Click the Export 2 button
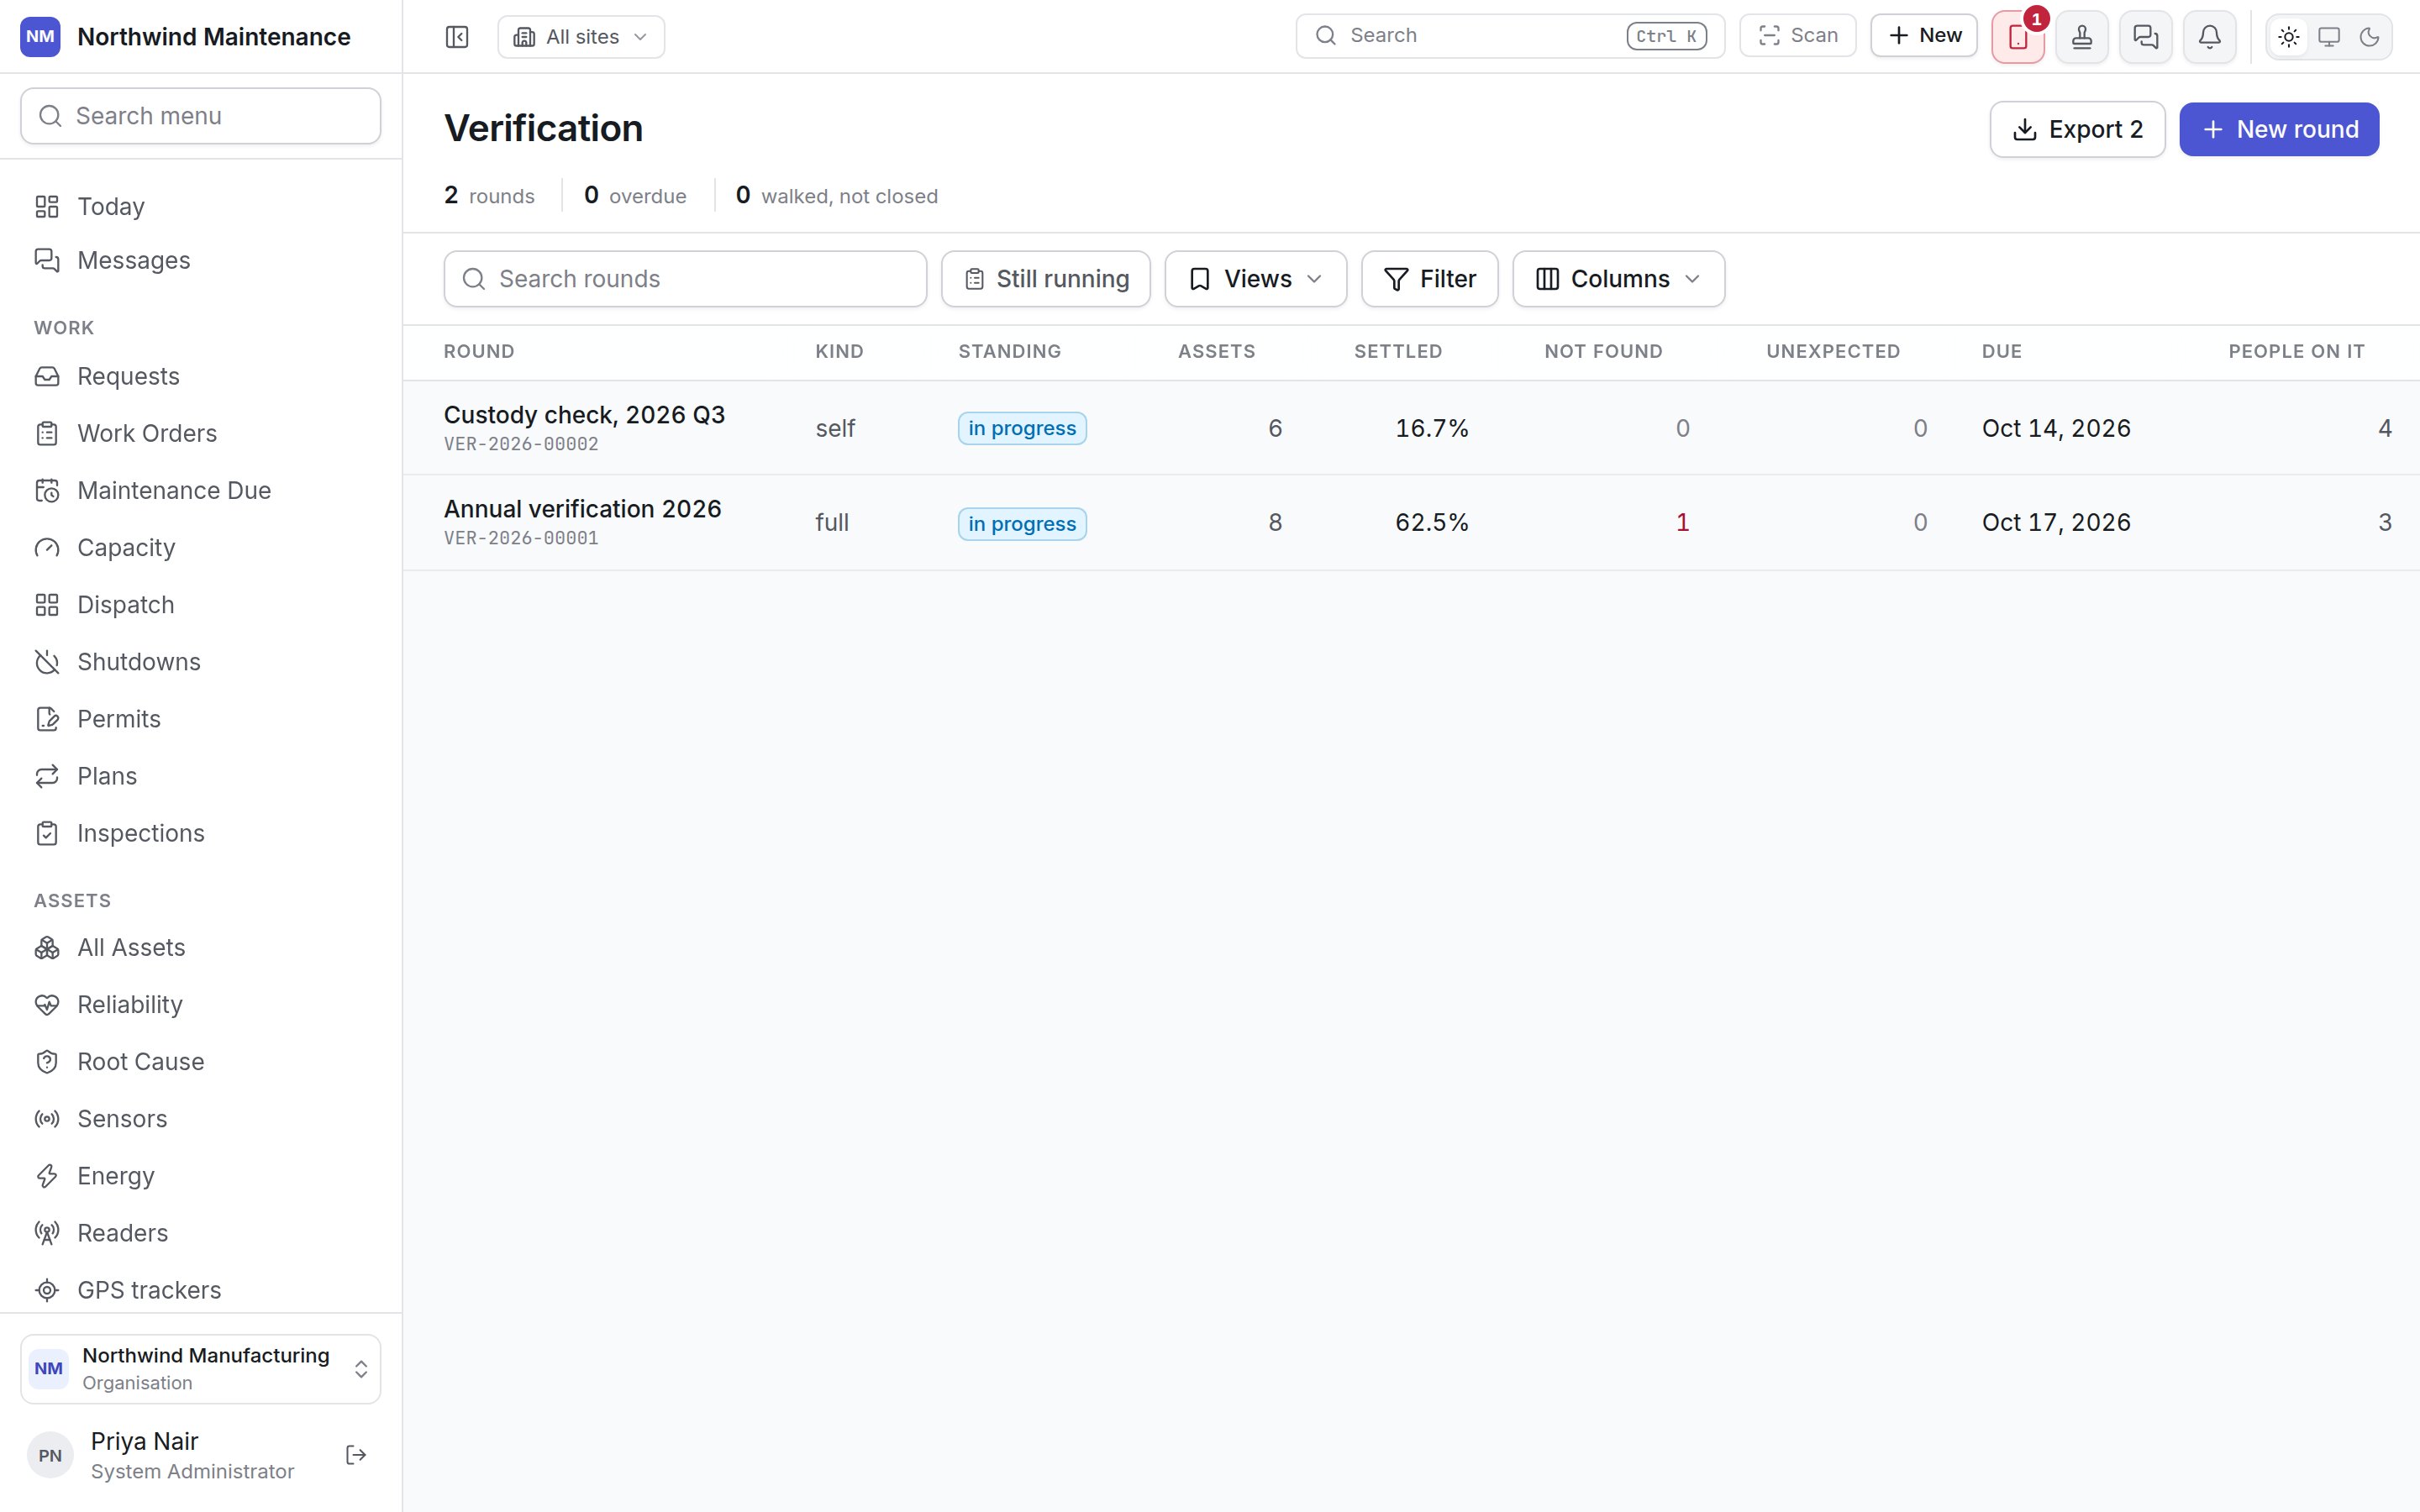Image resolution: width=2420 pixels, height=1512 pixels. coord(2078,129)
